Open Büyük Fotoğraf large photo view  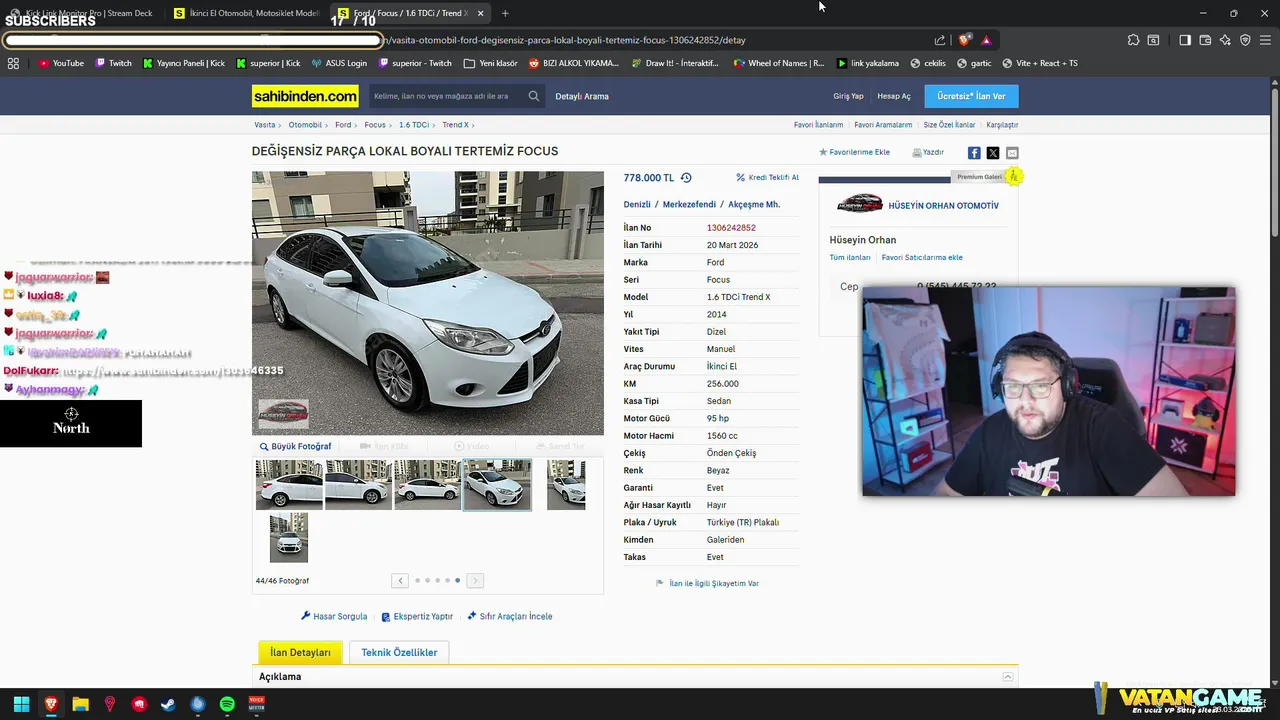pyautogui.click(x=295, y=446)
